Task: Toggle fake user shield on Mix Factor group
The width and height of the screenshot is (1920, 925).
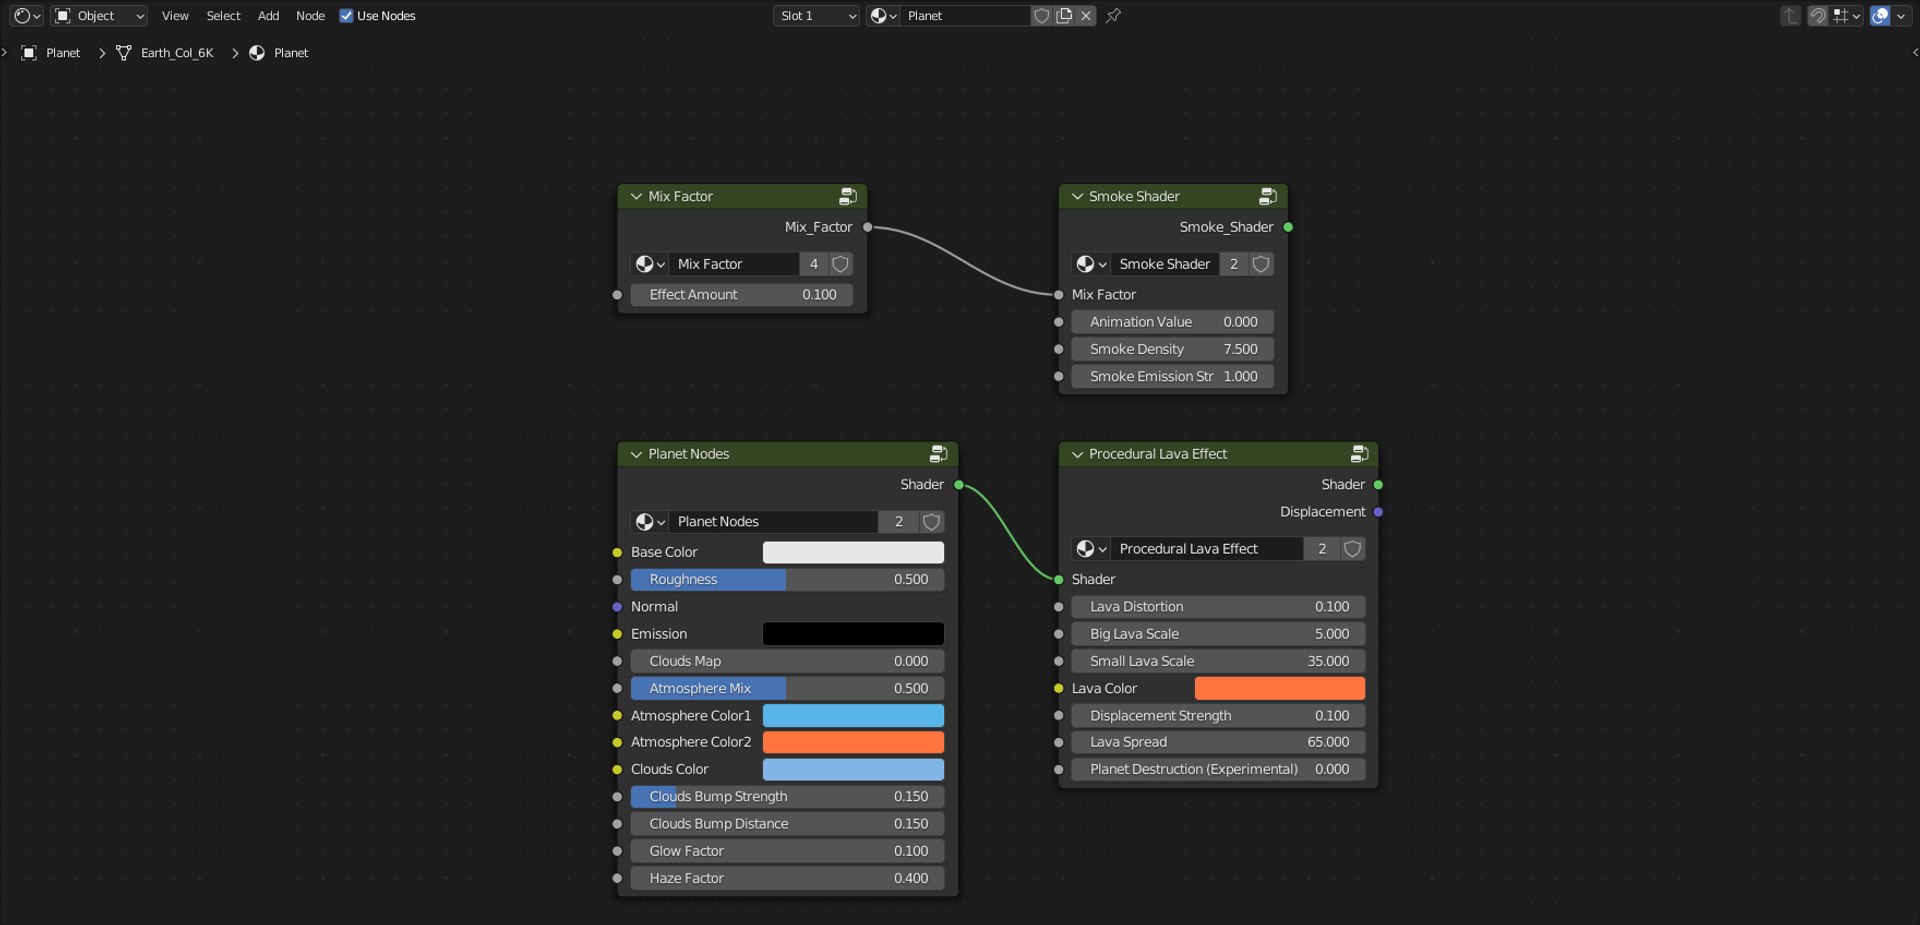Action: point(841,264)
